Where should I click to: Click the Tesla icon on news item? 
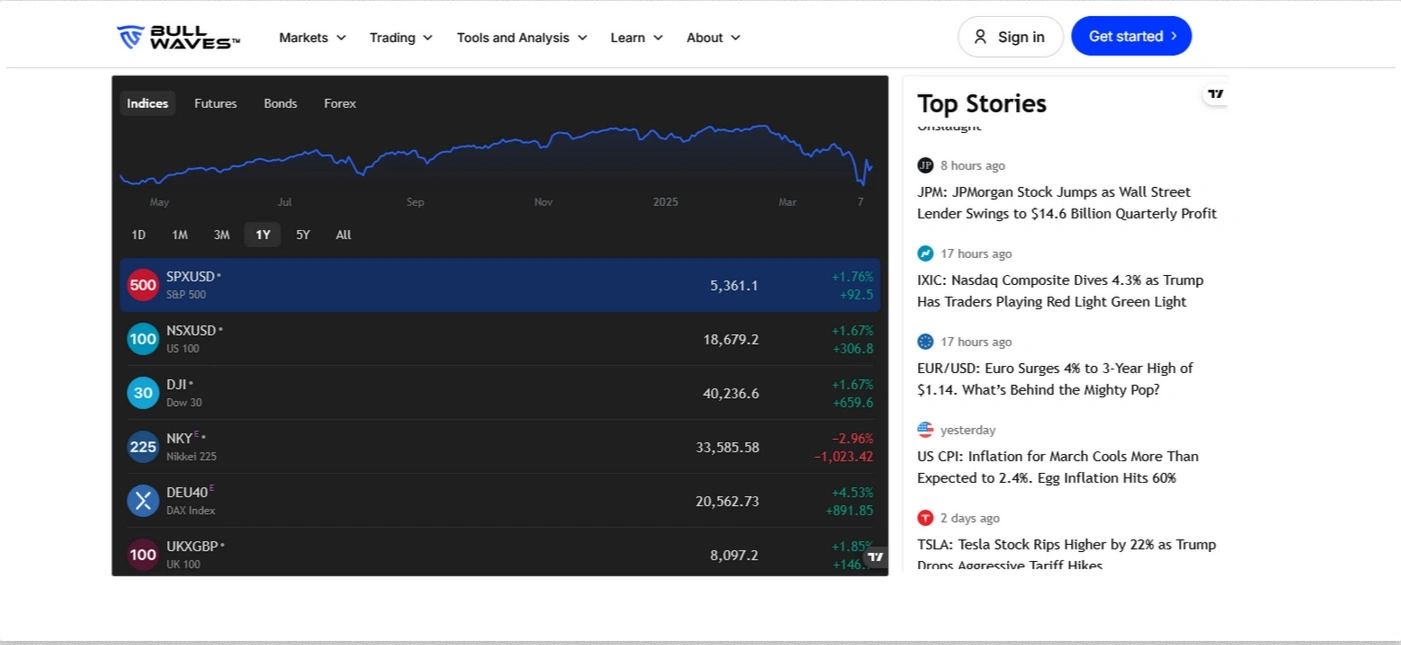(x=925, y=518)
